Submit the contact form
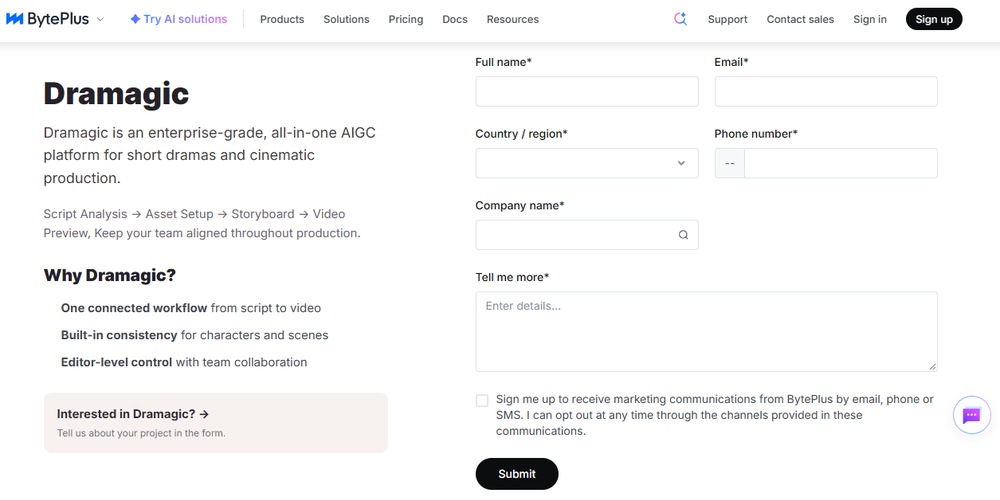This screenshot has width=1000, height=500. pos(517,474)
